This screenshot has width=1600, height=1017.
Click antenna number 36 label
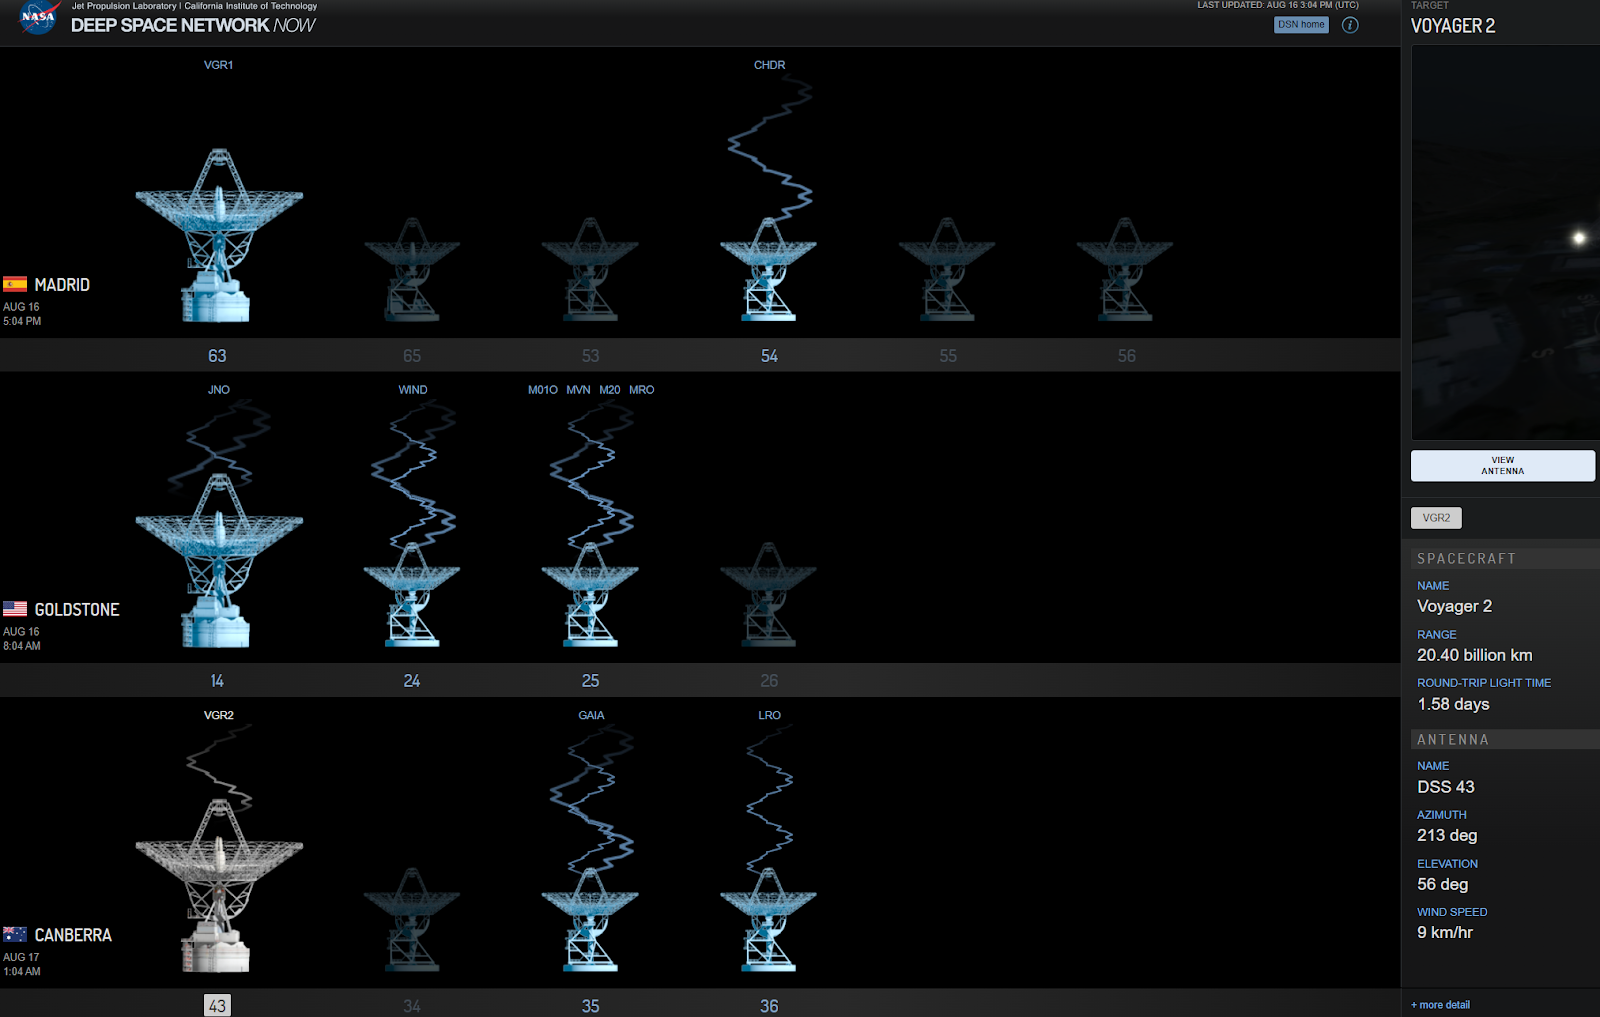pos(769,1006)
